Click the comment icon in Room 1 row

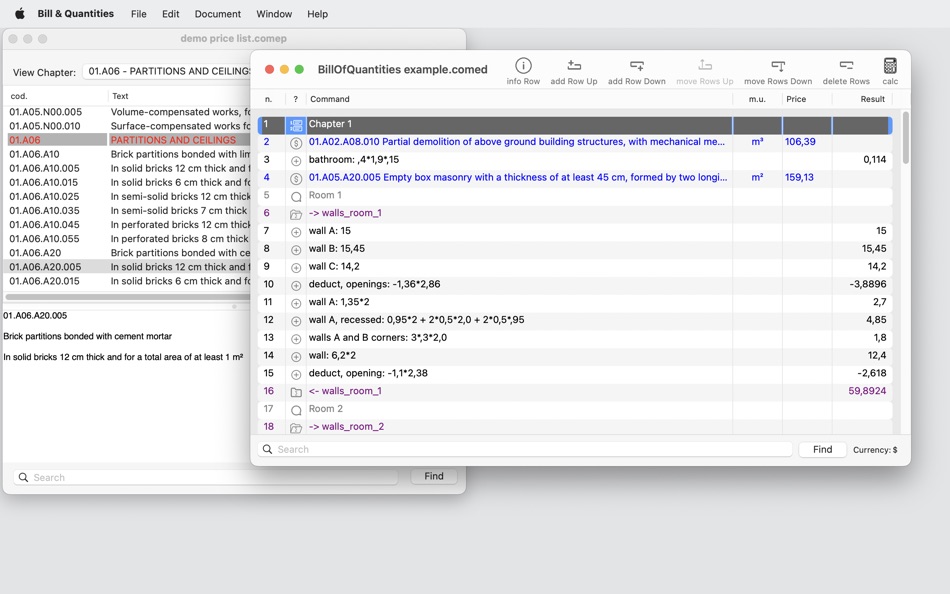pyautogui.click(x=296, y=196)
